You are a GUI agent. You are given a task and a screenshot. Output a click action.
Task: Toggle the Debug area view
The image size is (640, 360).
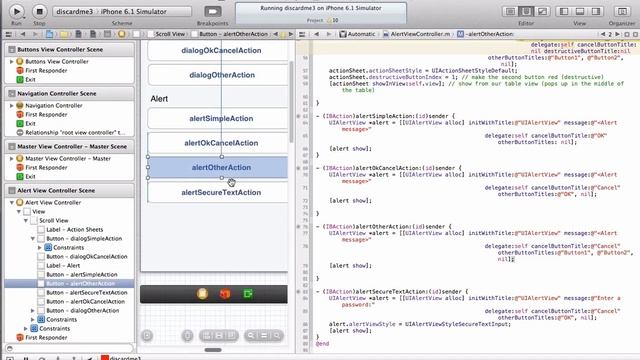tap(580, 11)
